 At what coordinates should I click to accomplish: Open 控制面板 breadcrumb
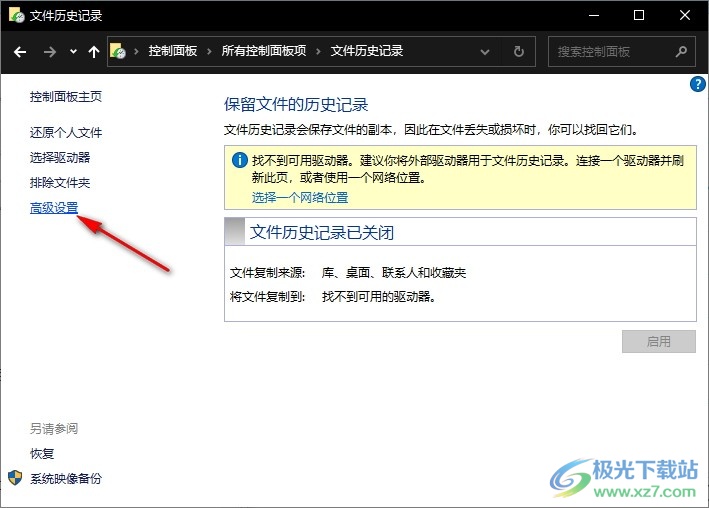coord(173,51)
